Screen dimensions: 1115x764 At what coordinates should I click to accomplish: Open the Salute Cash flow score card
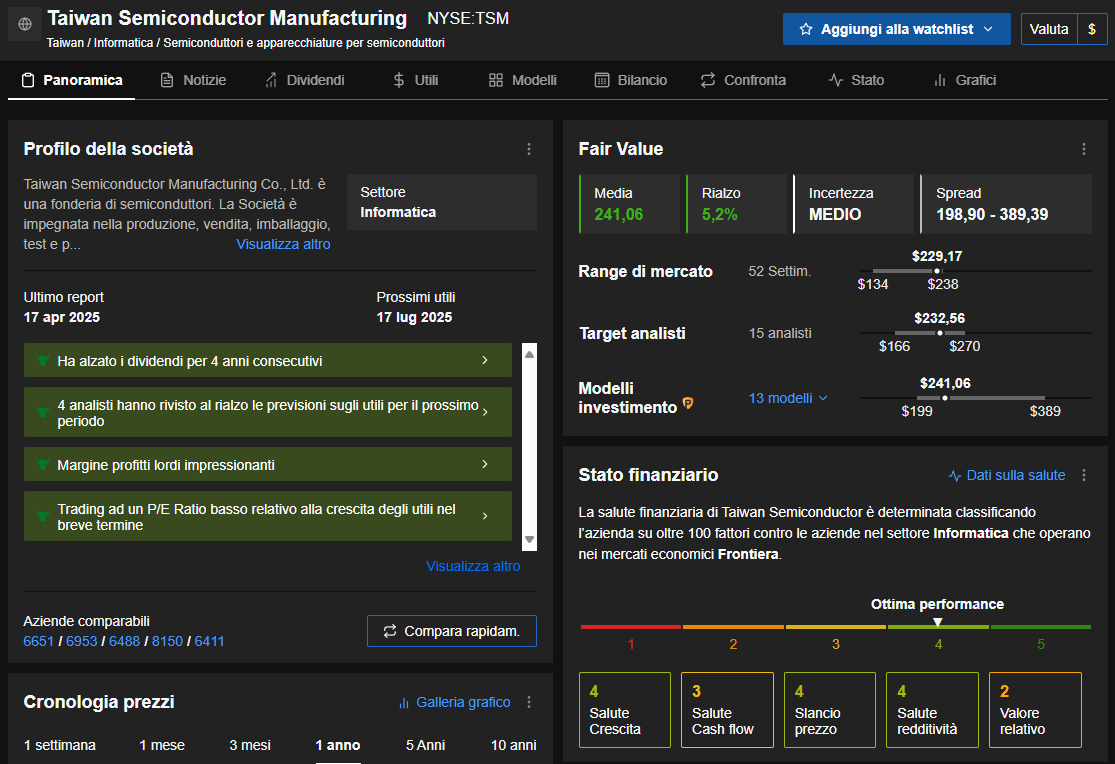[727, 710]
